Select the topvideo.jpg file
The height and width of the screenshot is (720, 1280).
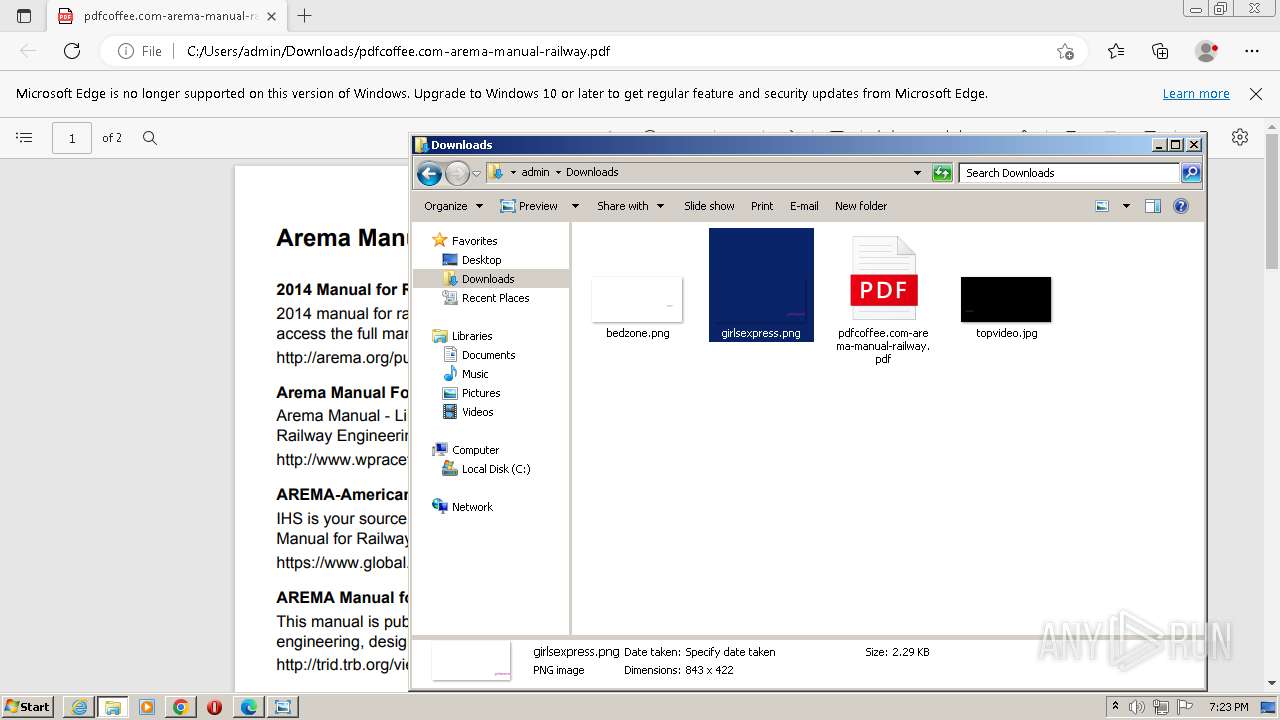click(1006, 308)
